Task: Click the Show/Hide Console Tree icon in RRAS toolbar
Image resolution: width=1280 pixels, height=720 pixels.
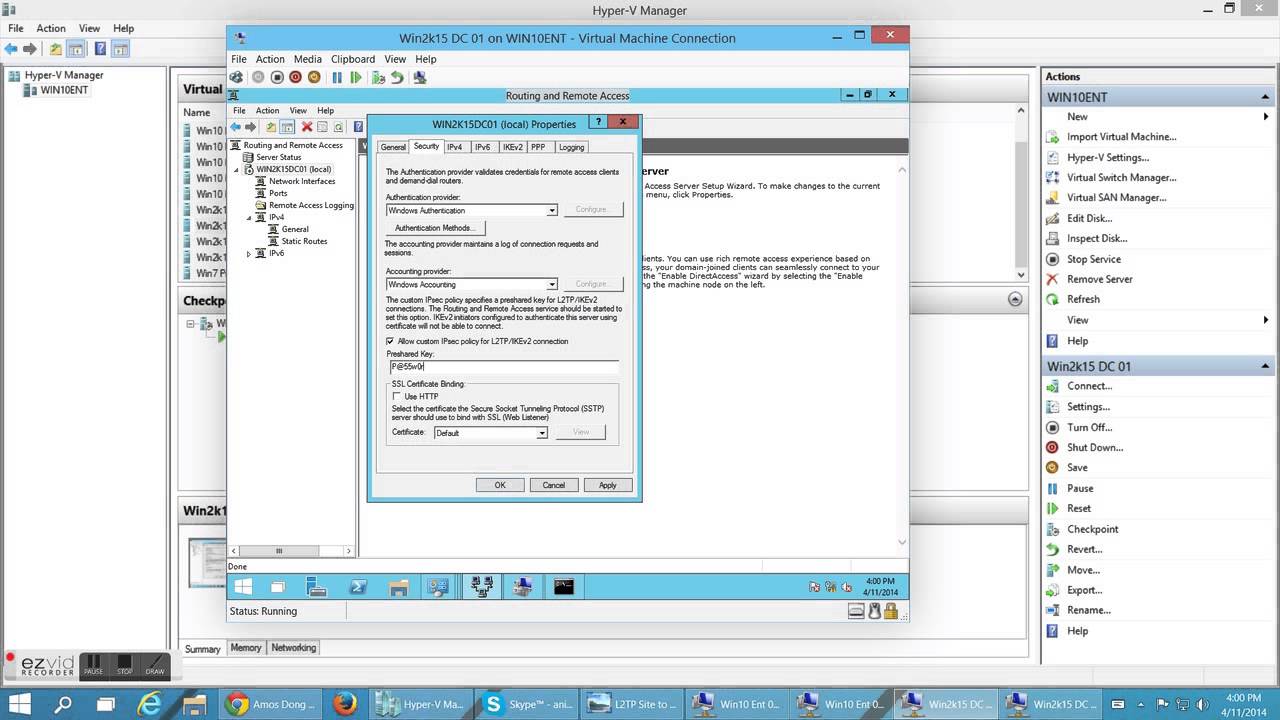Action: click(287, 127)
